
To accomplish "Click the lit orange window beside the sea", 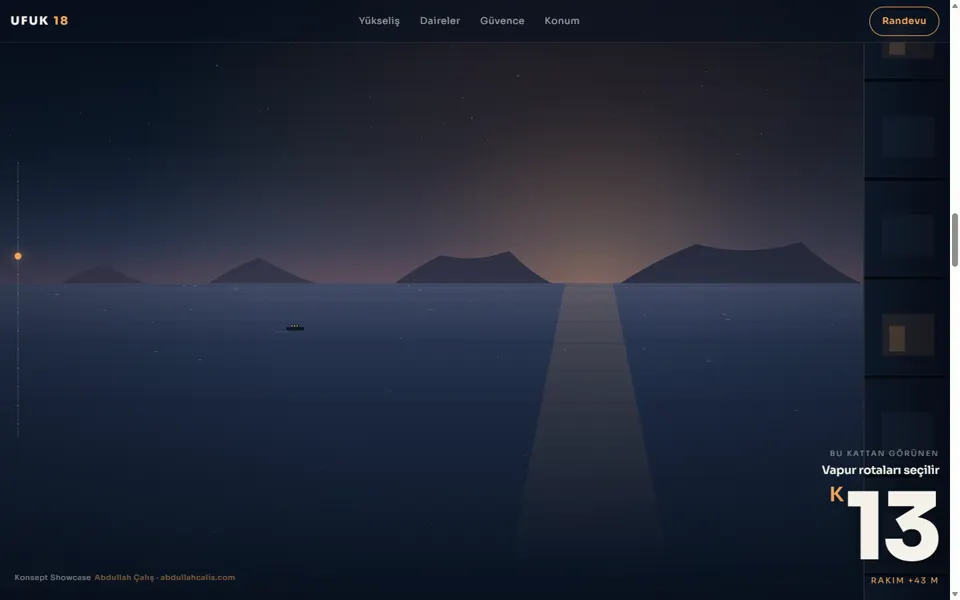I will [897, 339].
